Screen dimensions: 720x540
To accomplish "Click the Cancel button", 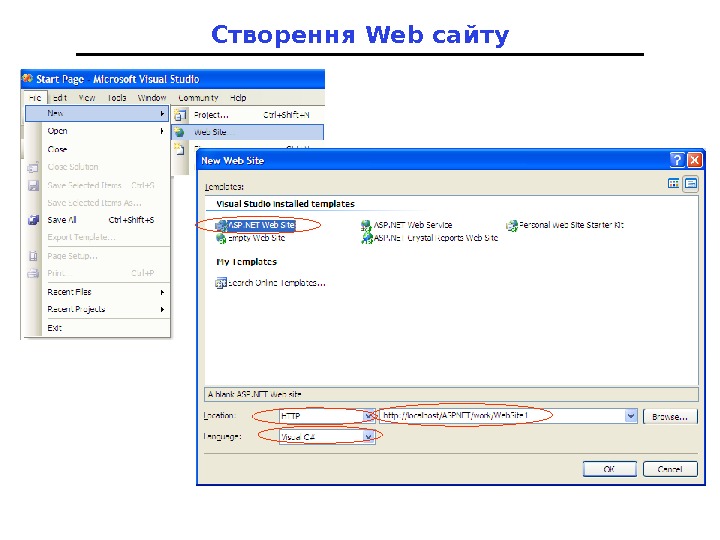I will [x=670, y=469].
